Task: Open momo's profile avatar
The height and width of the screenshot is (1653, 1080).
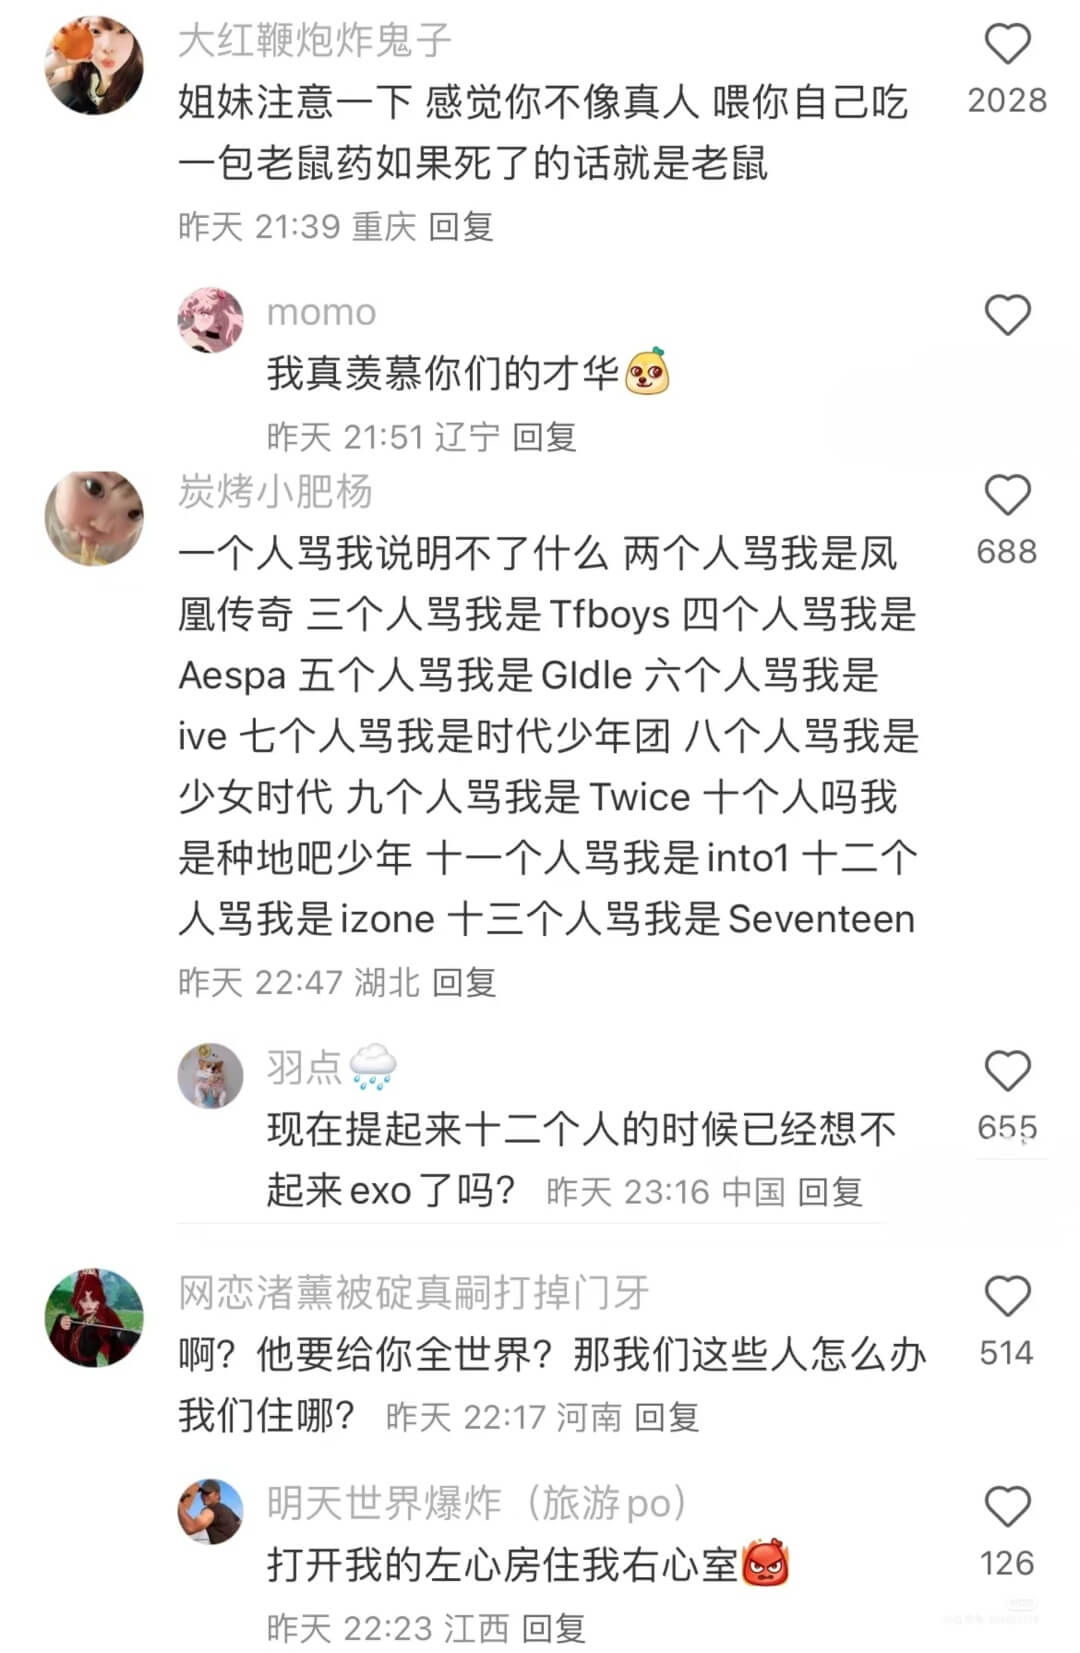Action: 211,321
